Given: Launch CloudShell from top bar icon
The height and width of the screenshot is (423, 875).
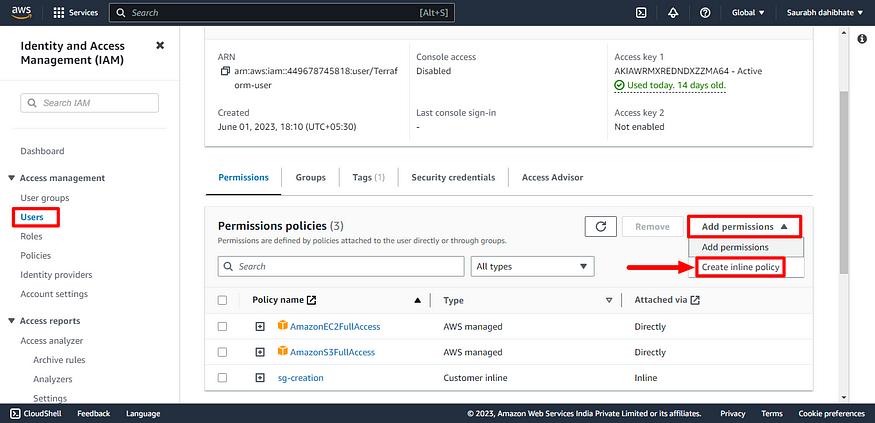Looking at the screenshot, I should (641, 12).
